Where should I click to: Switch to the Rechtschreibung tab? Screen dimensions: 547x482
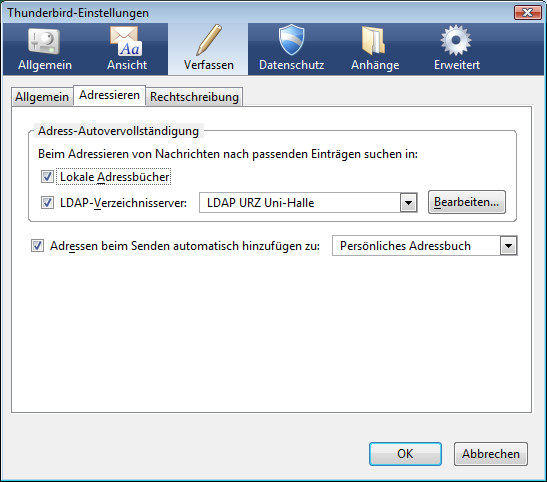pyautogui.click(x=194, y=97)
